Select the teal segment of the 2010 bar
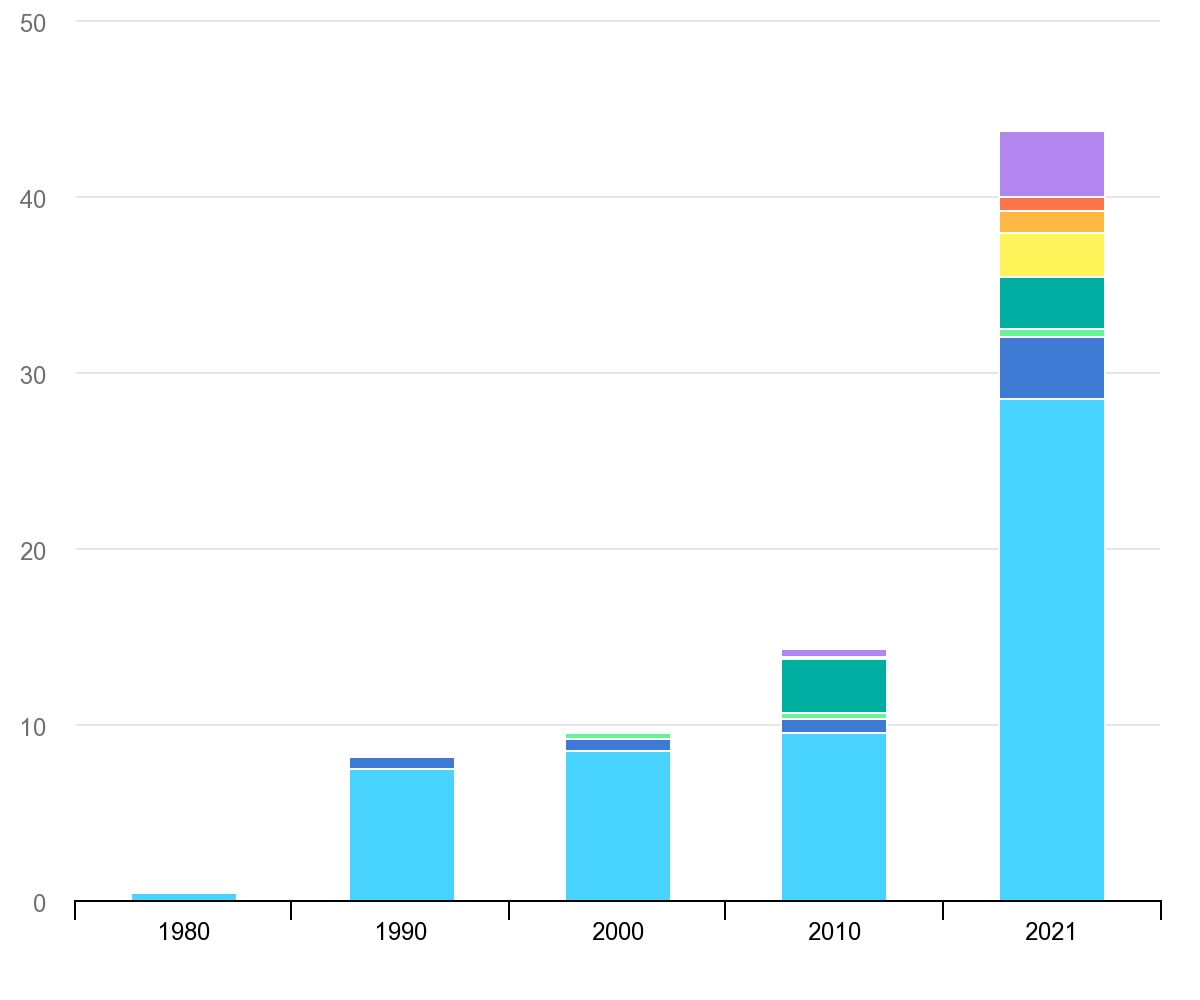Screen dimensions: 1200x1000 [x=833, y=686]
